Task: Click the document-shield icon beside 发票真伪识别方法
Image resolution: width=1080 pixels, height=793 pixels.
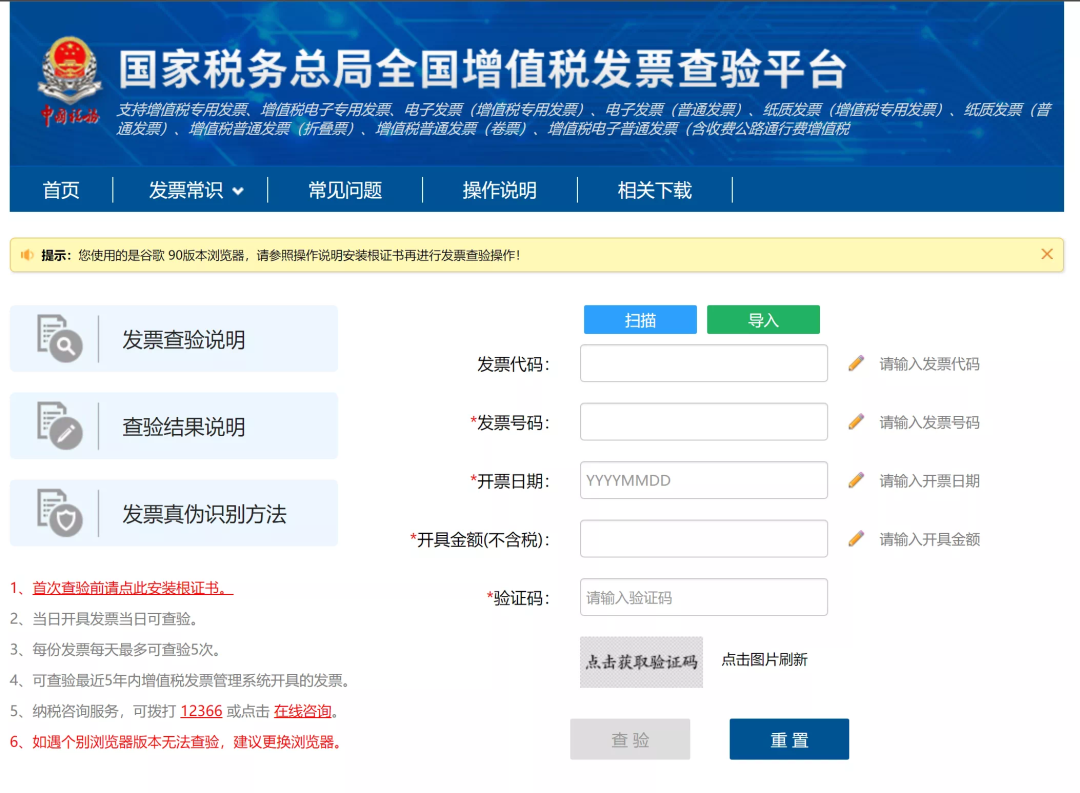Action: 59,513
